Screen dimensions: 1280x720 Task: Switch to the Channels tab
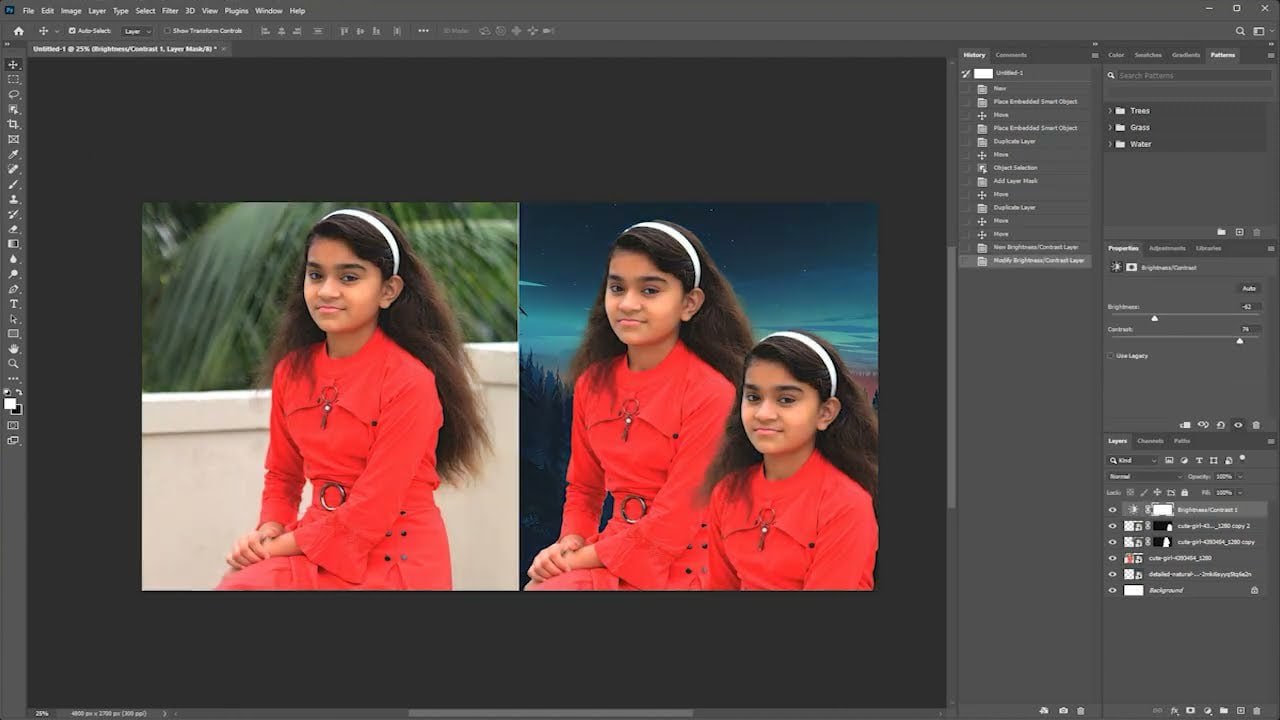pos(1150,441)
